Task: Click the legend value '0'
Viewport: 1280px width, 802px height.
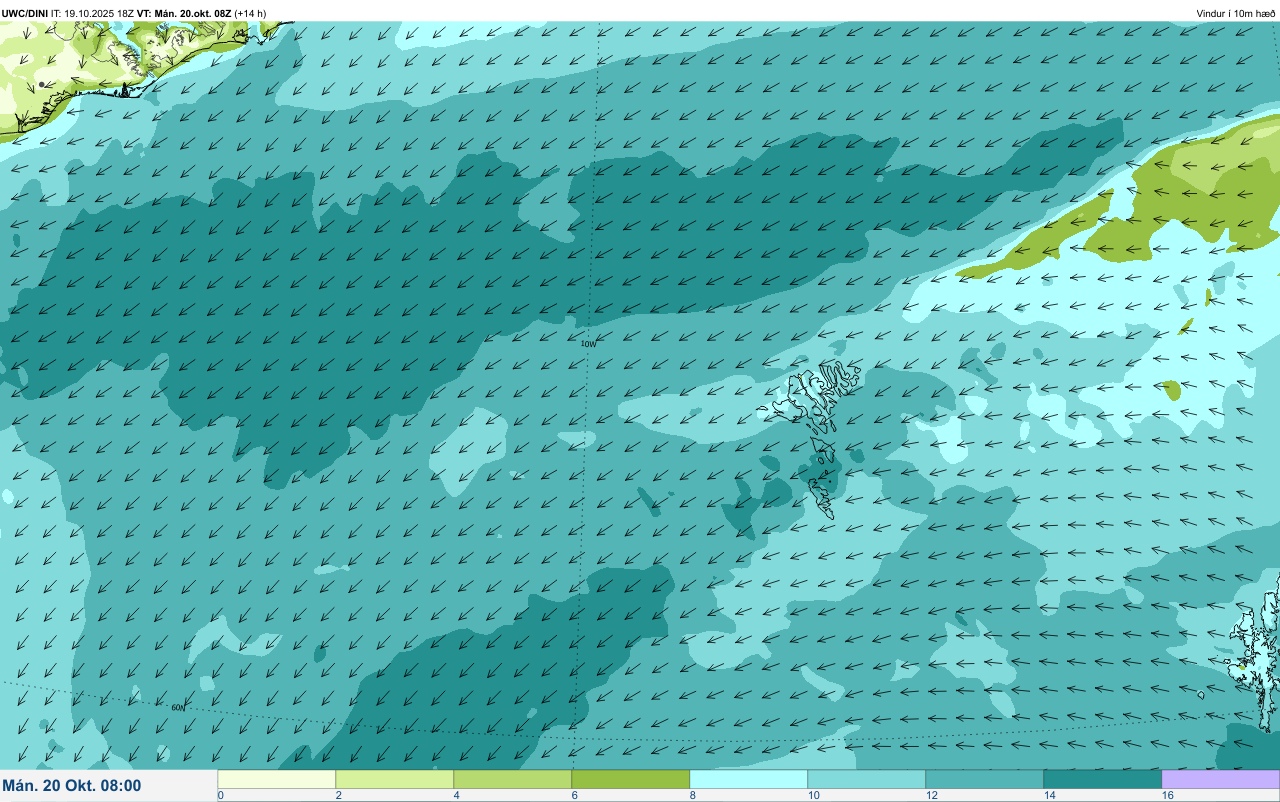Action: pyautogui.click(x=220, y=795)
